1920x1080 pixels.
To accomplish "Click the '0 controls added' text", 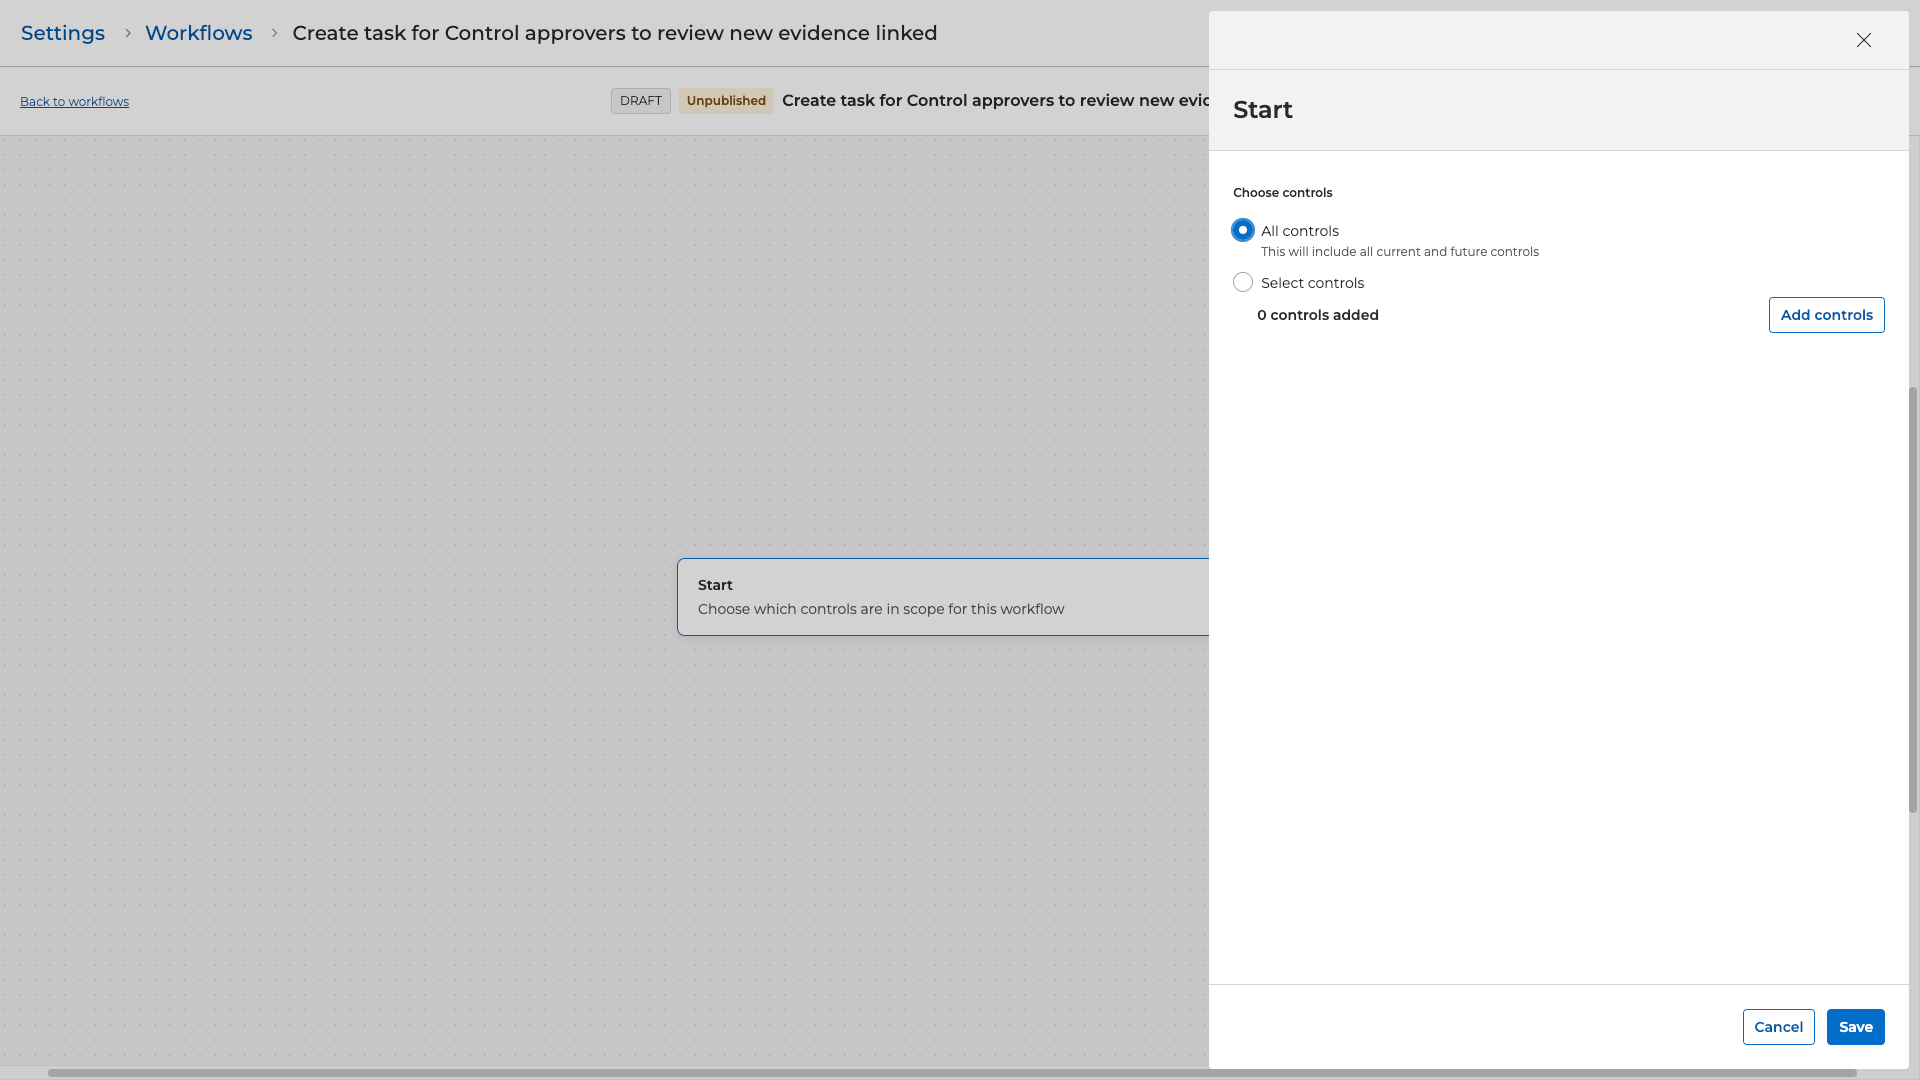I will (1317, 315).
